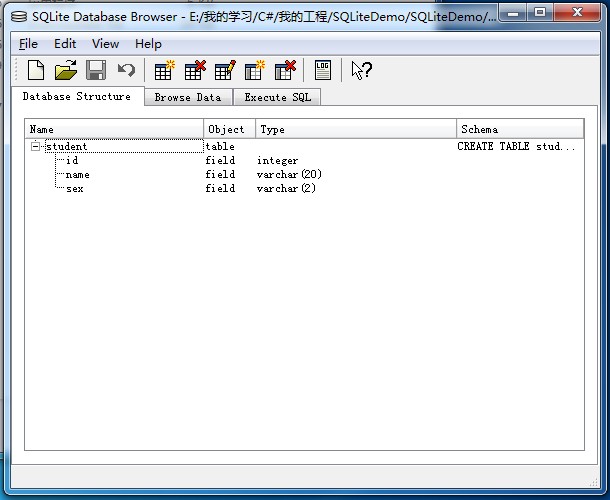This screenshot has width=610, height=500.
Task: Open the Help menu
Action: pos(148,44)
